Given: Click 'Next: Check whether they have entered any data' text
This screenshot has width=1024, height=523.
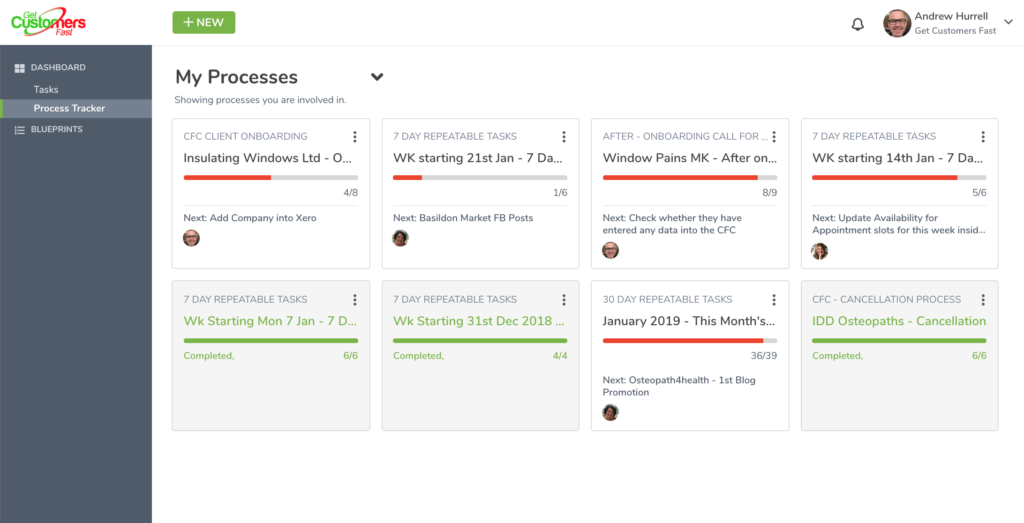Looking at the screenshot, I should click(672, 223).
